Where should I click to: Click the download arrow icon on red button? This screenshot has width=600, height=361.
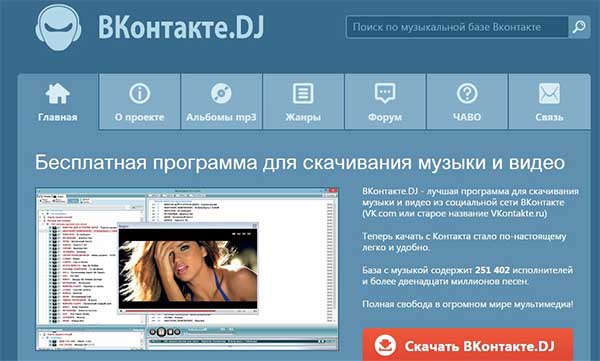tap(385, 345)
